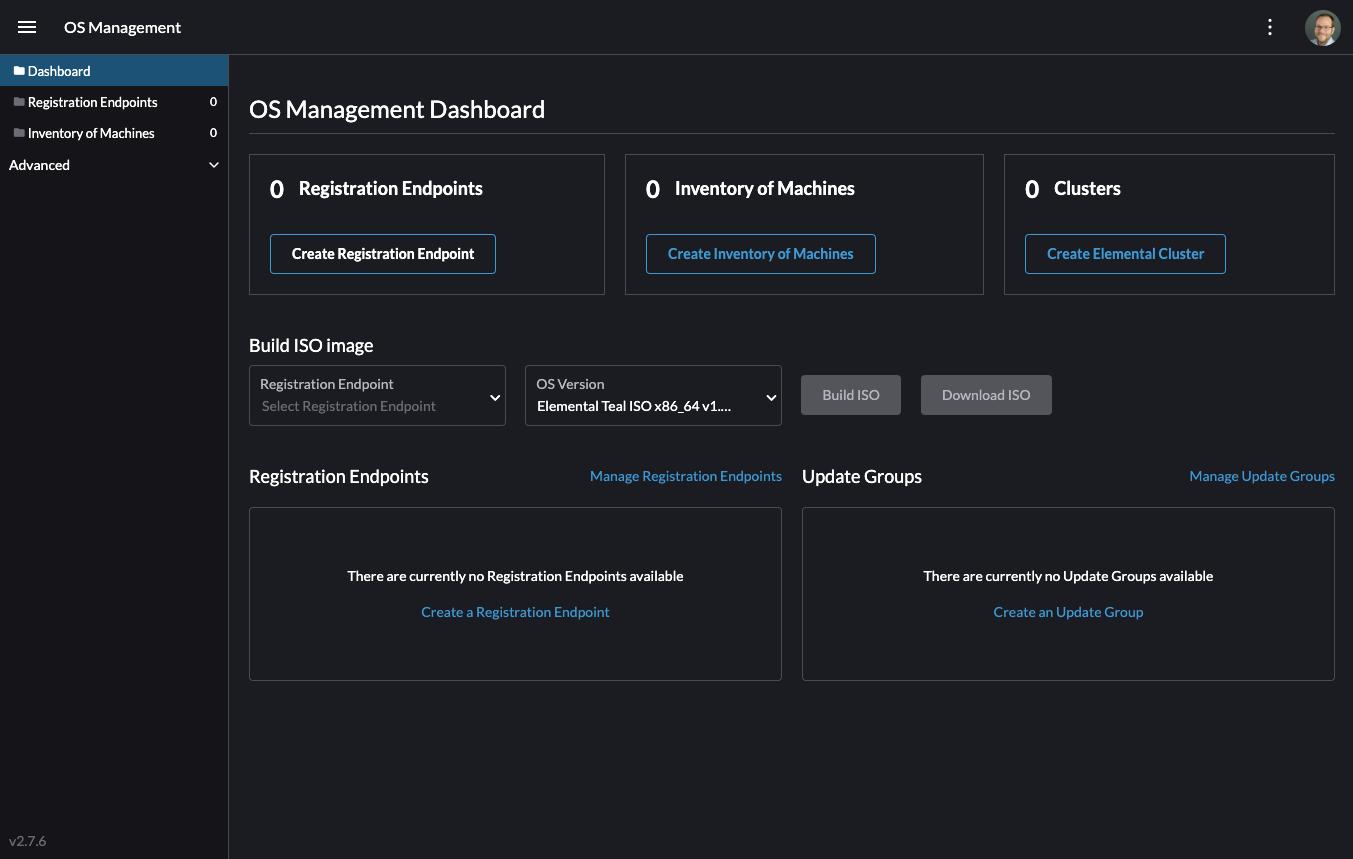Viewport: 1353px width, 859px height.
Task: Select Registration Endpoints in the sidebar
Action: (93, 102)
